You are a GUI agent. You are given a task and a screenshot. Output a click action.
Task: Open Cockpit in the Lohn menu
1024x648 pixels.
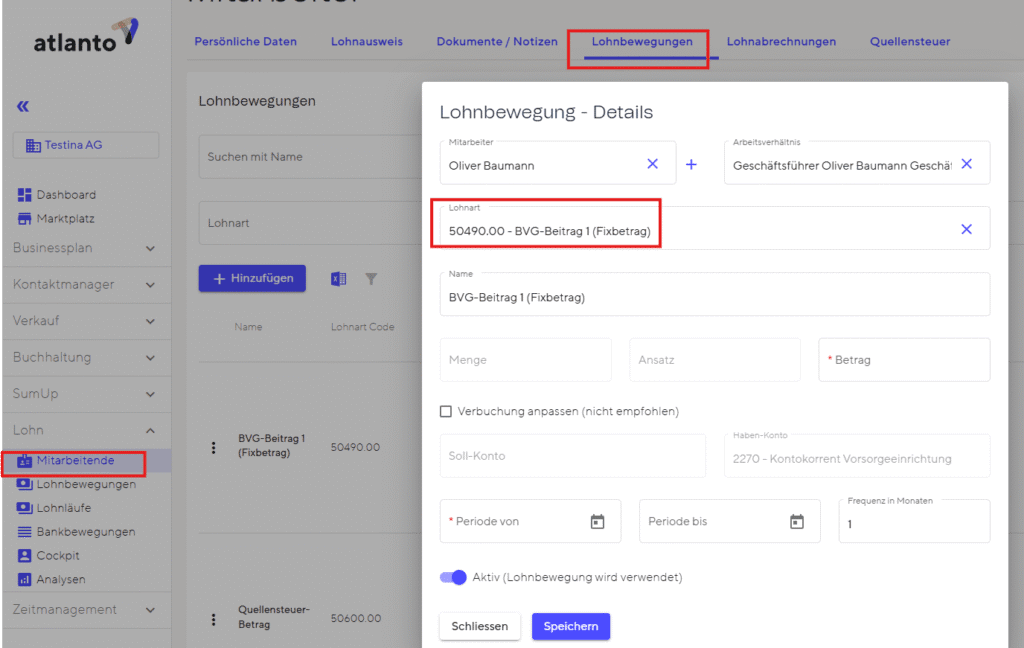pos(58,555)
